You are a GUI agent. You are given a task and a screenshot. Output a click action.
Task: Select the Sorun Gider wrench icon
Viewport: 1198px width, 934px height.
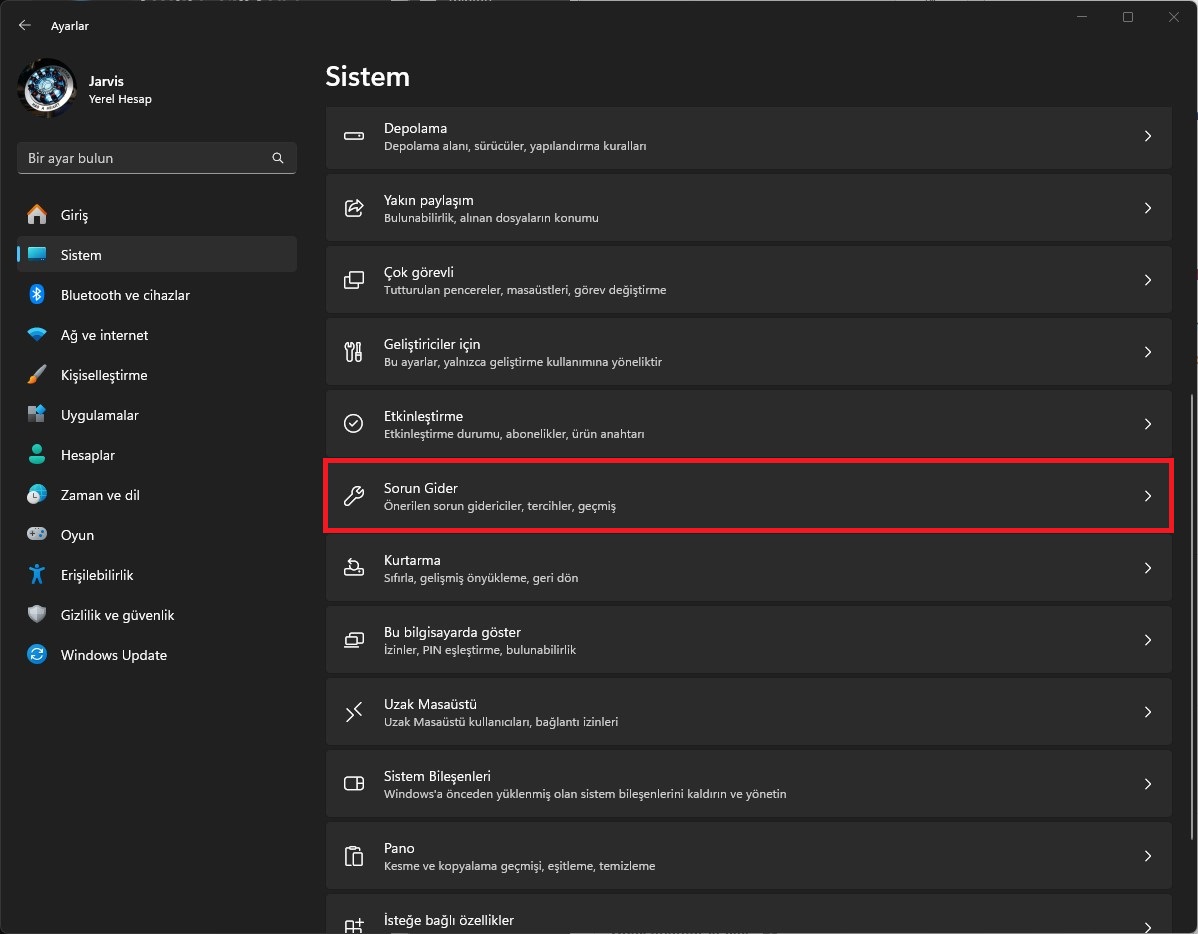(x=353, y=495)
